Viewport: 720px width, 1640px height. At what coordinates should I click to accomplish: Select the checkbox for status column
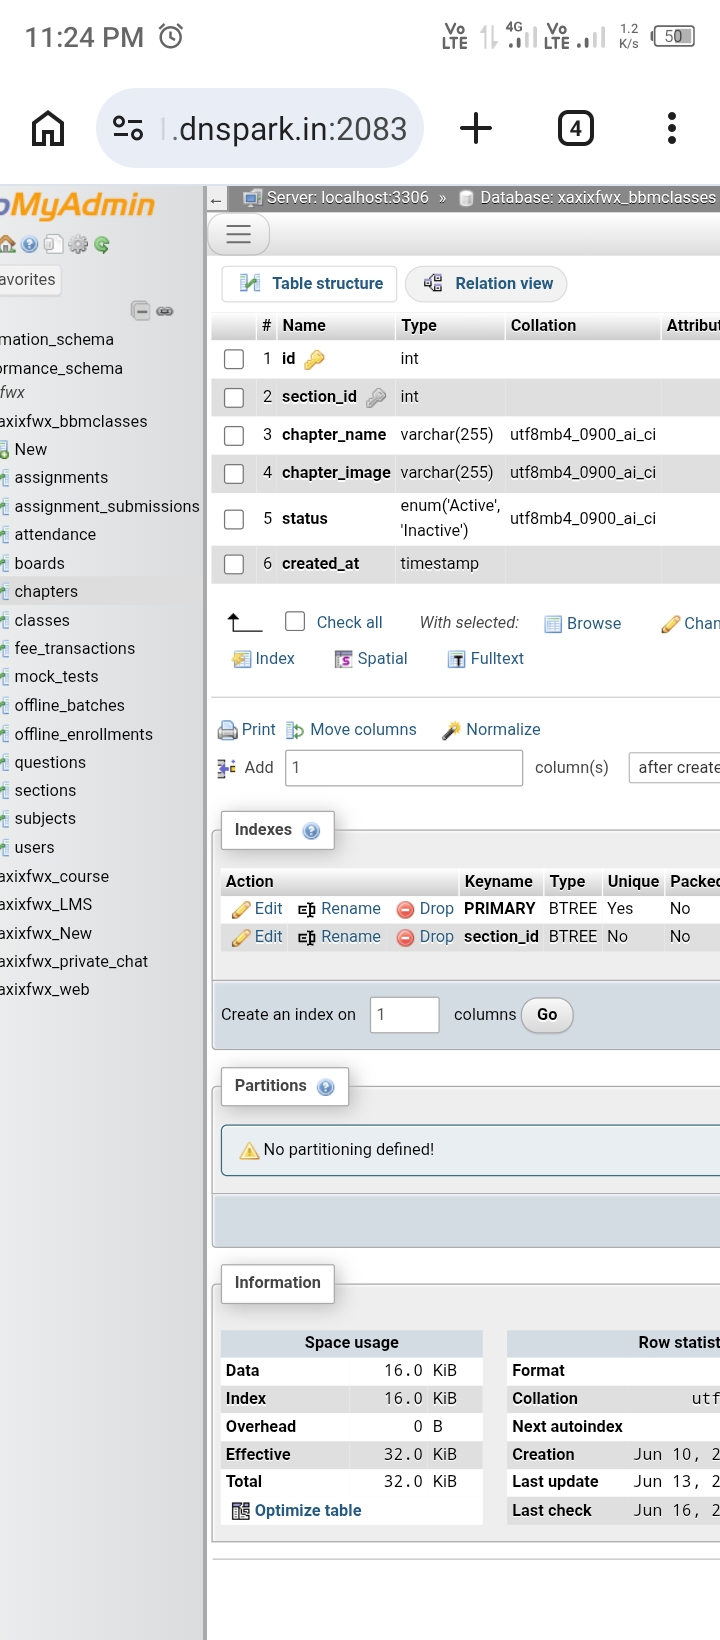(234, 519)
